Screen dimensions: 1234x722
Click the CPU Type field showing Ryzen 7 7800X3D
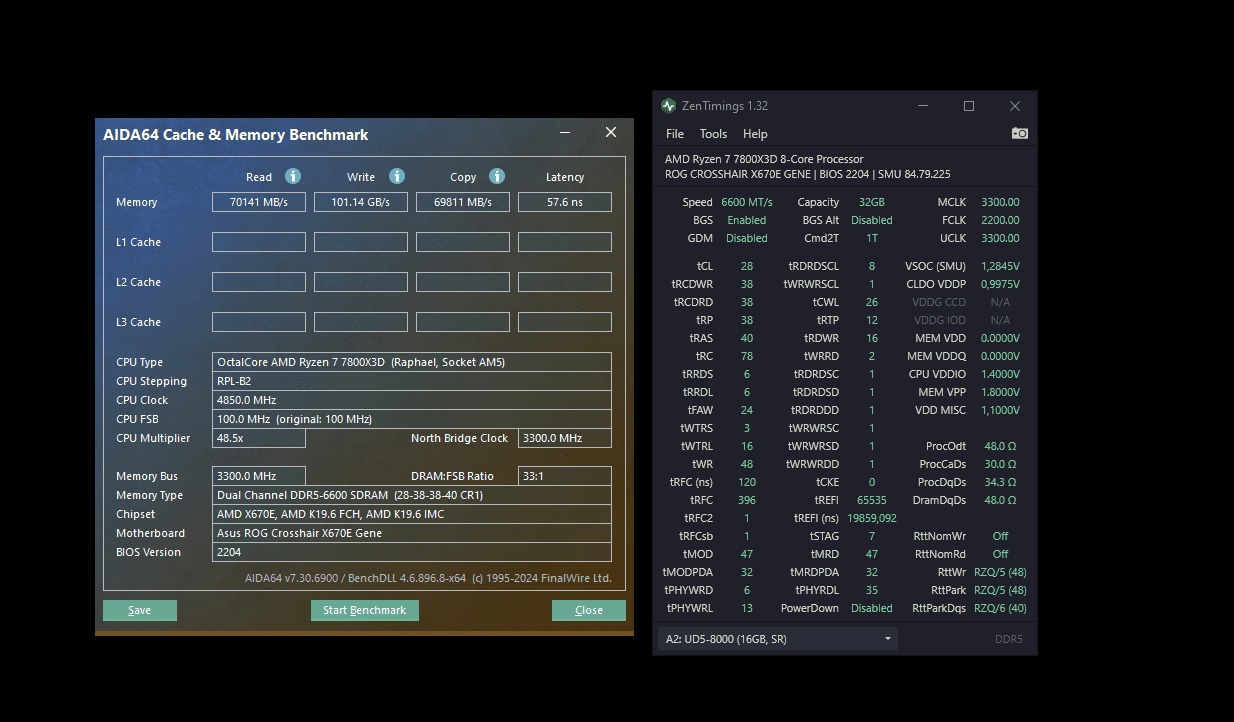tap(412, 362)
